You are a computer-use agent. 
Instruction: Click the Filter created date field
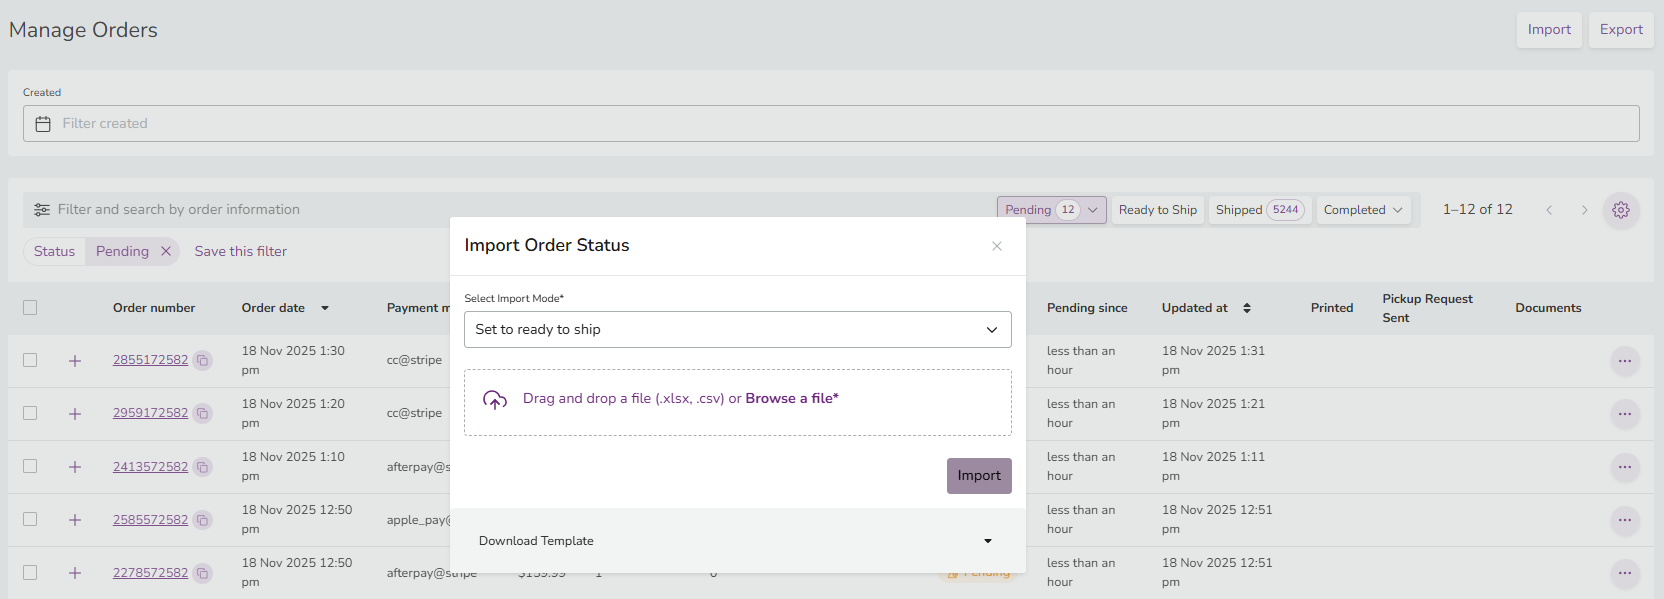pos(830,124)
